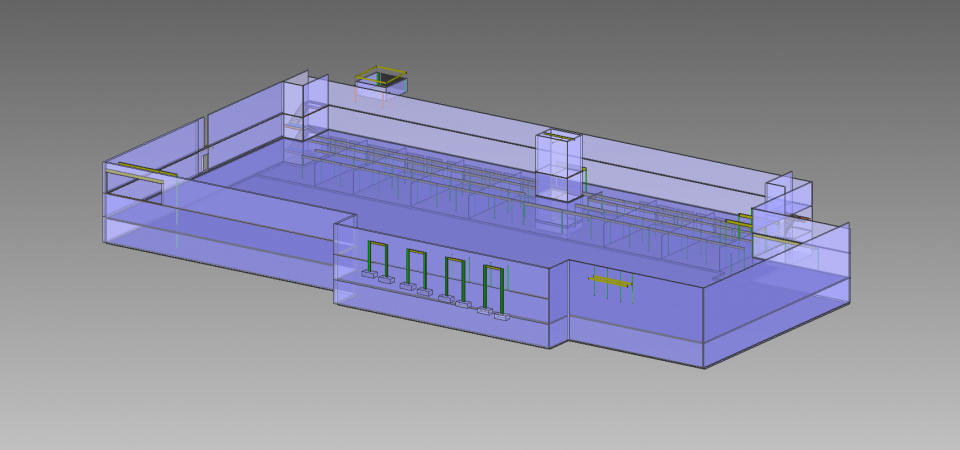The height and width of the screenshot is (450, 960).
Task: Select the yellow-framed rooftop box
Action: [383, 81]
